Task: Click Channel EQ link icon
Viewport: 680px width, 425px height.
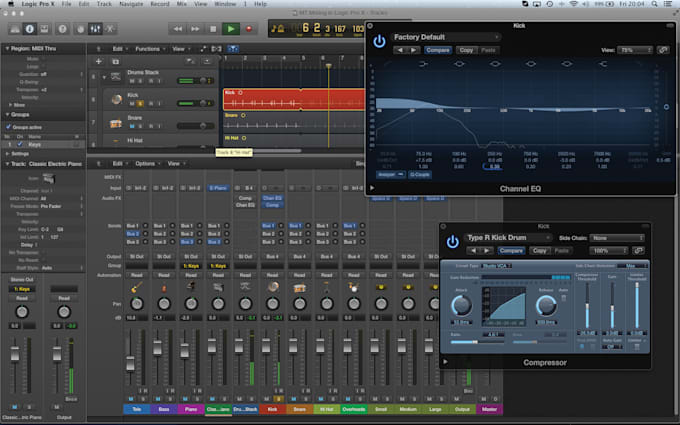Action: pyautogui.click(x=663, y=50)
